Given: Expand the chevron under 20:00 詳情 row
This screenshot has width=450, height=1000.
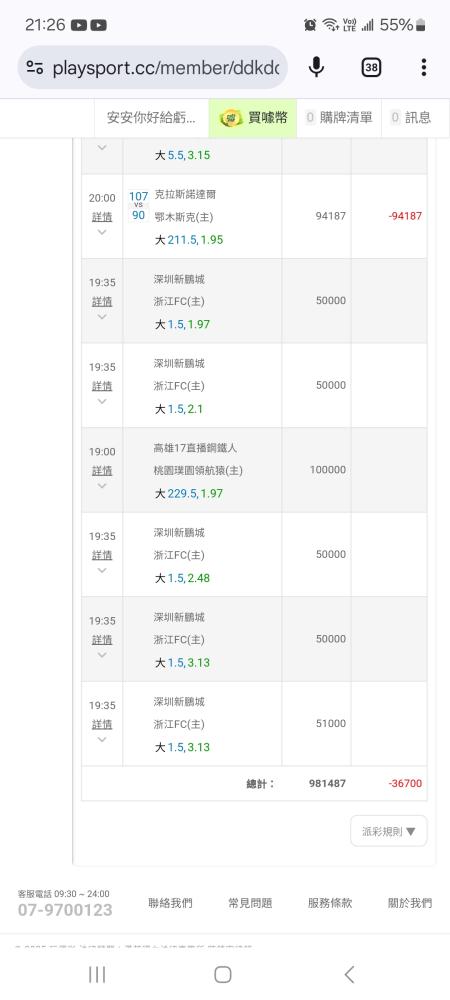Looking at the screenshot, I should pyautogui.click(x=102, y=232).
